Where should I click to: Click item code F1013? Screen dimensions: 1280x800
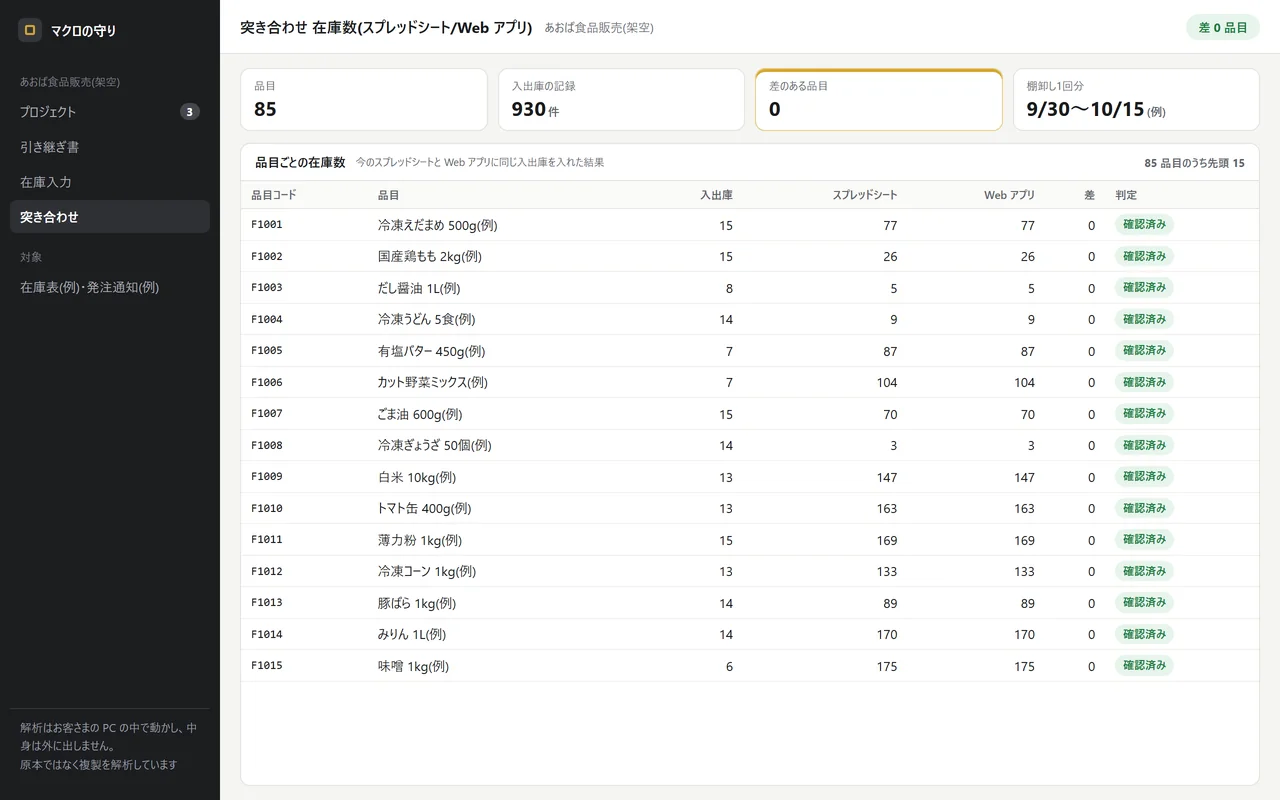point(267,603)
